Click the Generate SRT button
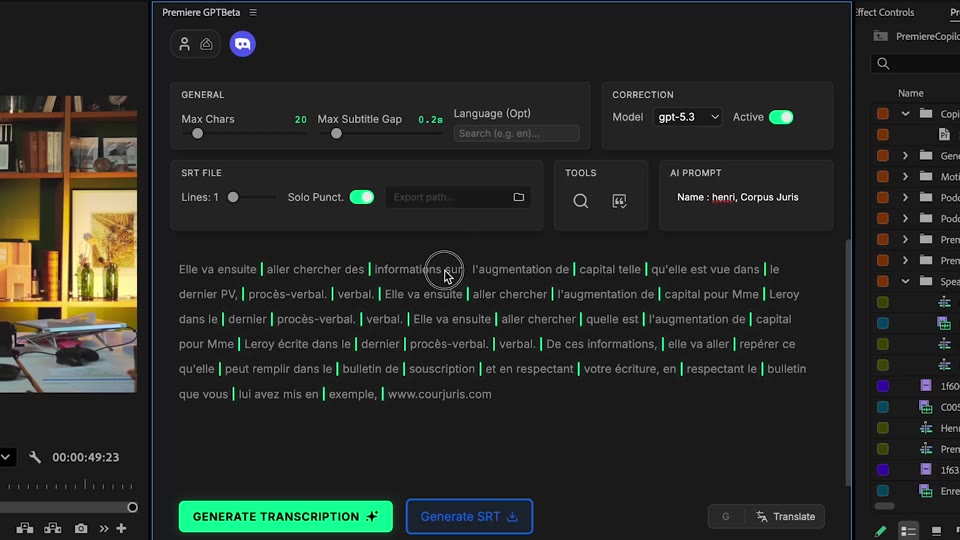The width and height of the screenshot is (960, 540). pyautogui.click(x=470, y=517)
